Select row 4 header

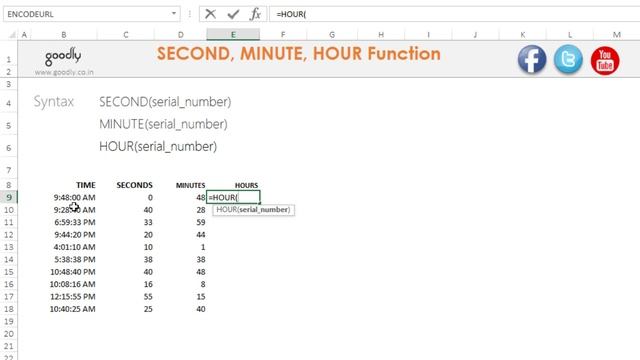pos(9,103)
